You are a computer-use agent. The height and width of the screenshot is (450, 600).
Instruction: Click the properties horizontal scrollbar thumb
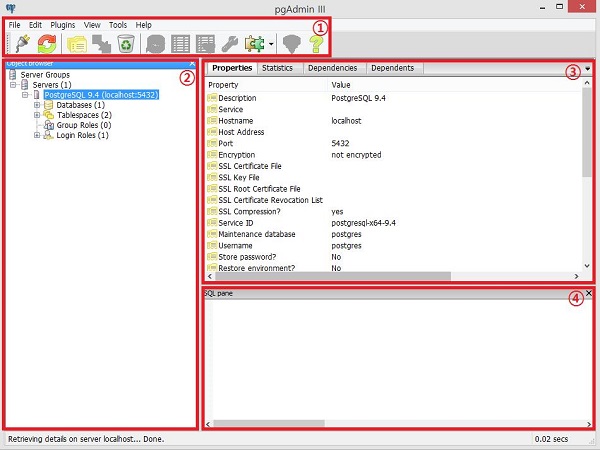tap(332, 276)
